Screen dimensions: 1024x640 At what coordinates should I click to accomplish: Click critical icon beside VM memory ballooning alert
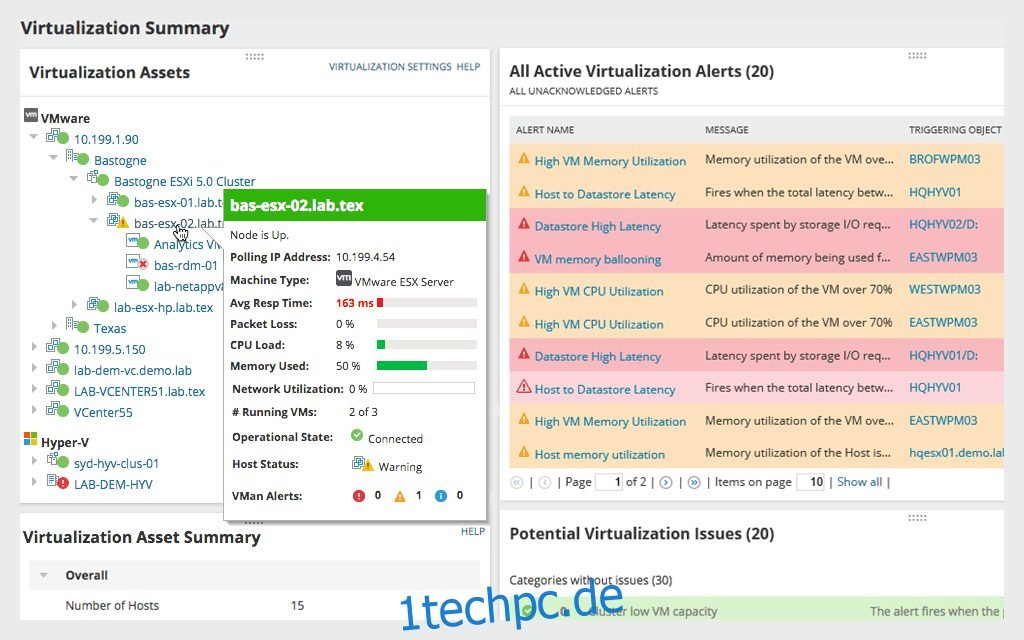(524, 257)
